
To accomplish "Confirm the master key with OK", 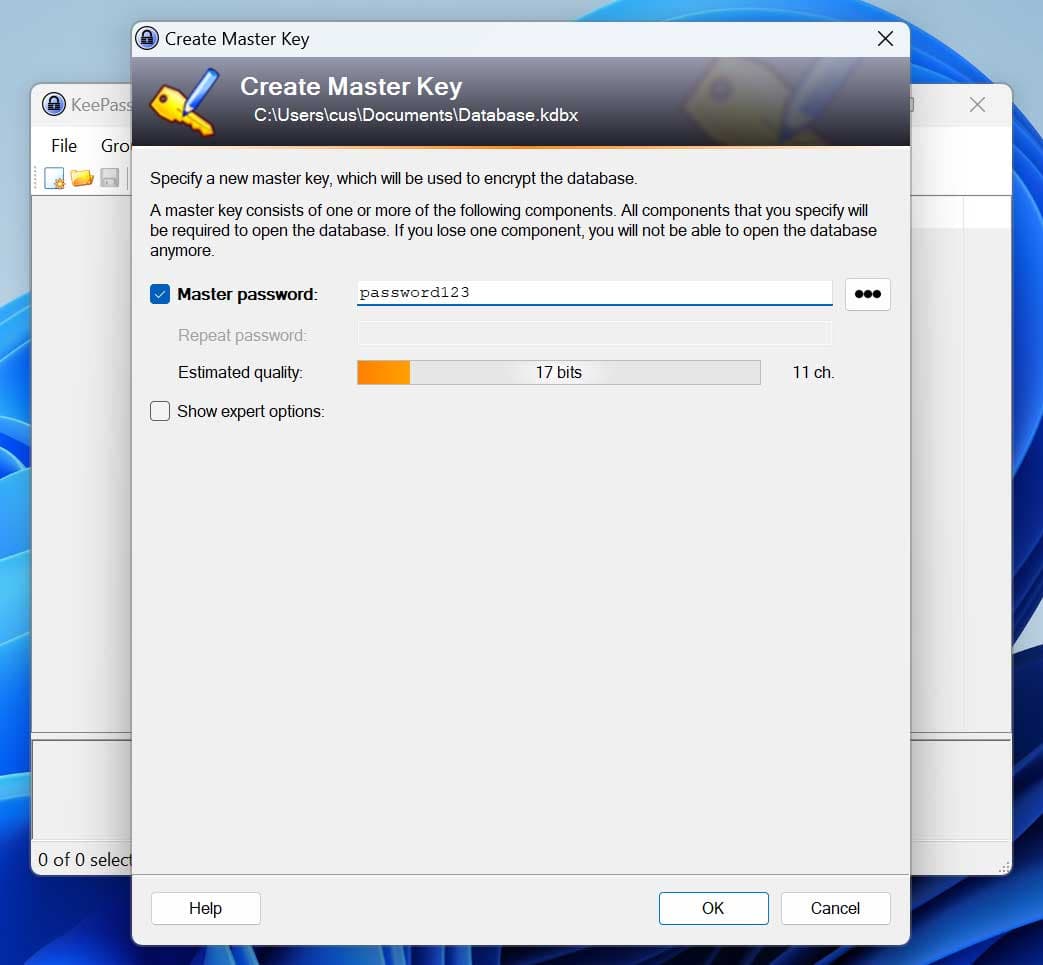I will 713,908.
